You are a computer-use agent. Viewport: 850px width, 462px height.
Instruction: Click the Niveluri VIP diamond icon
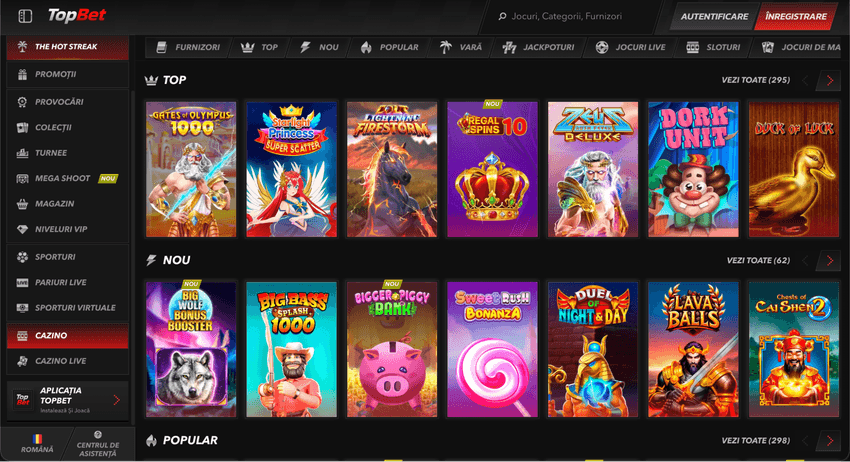tap(22, 229)
